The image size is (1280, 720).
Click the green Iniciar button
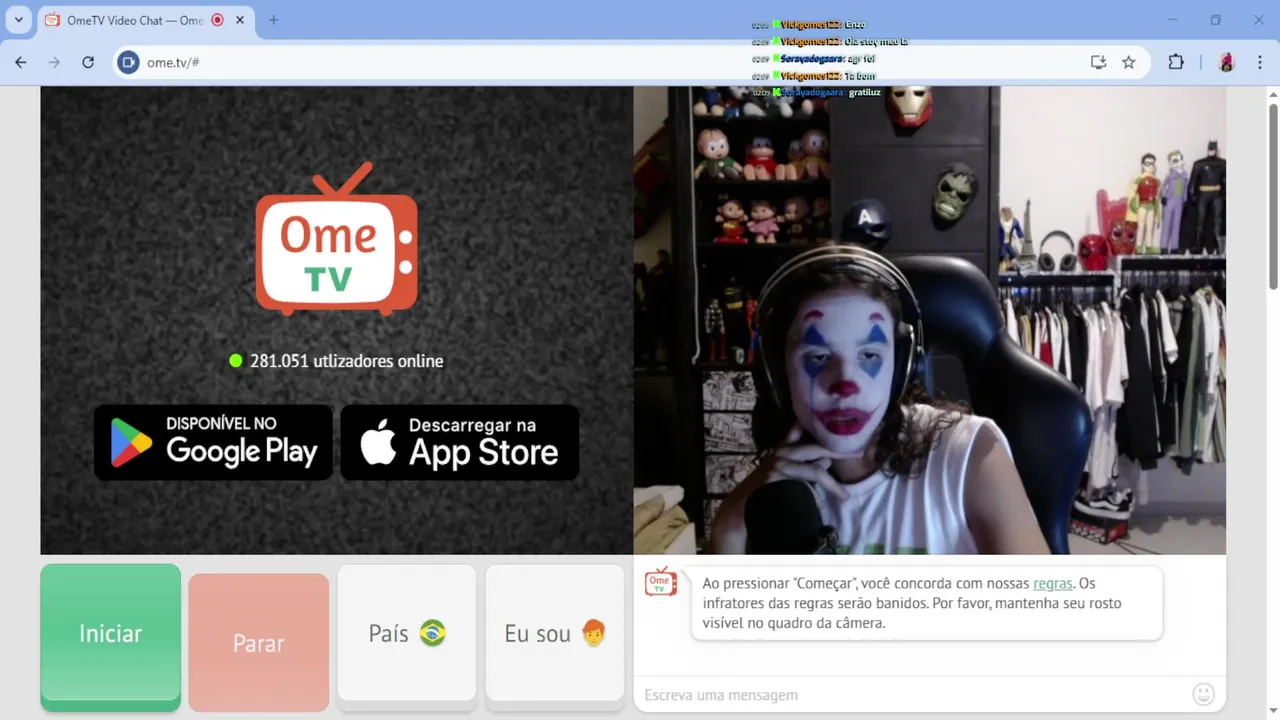pyautogui.click(x=110, y=633)
